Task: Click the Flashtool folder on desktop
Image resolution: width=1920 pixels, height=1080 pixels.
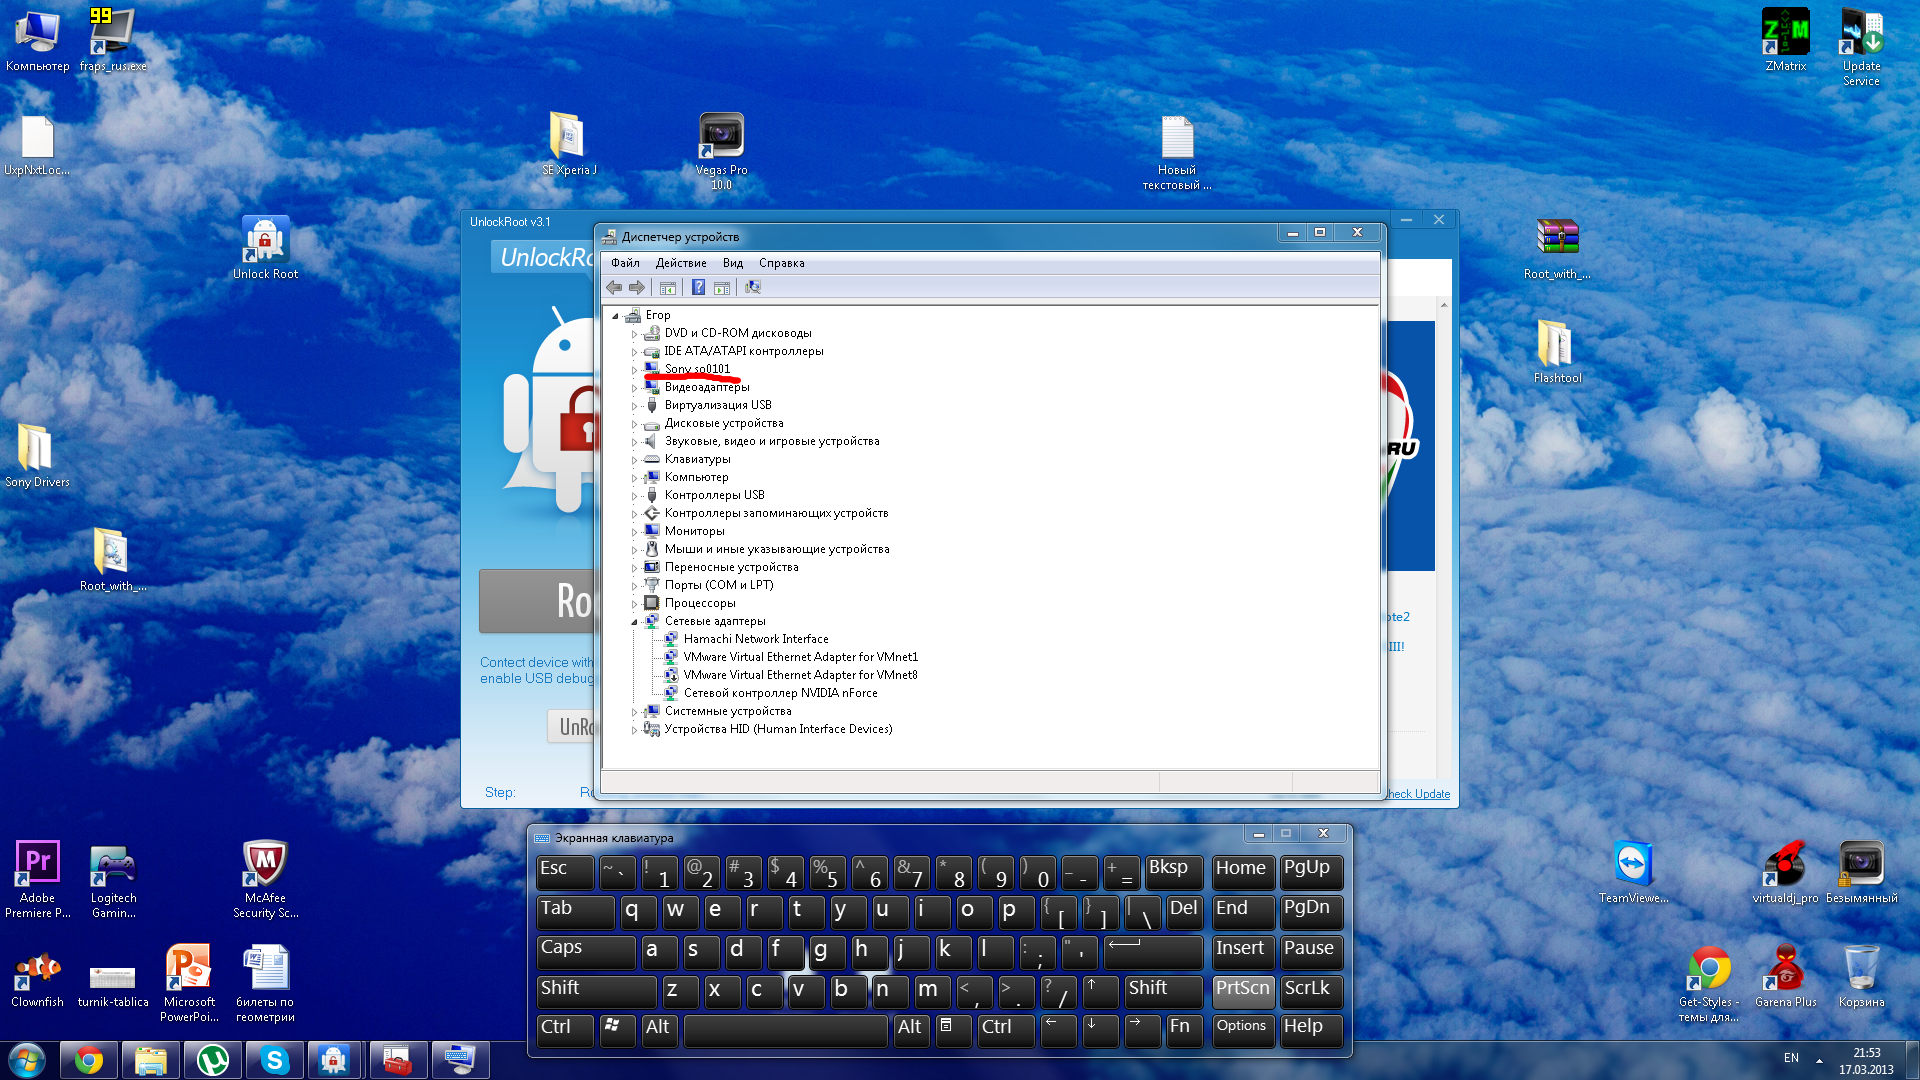Action: [x=1557, y=352]
